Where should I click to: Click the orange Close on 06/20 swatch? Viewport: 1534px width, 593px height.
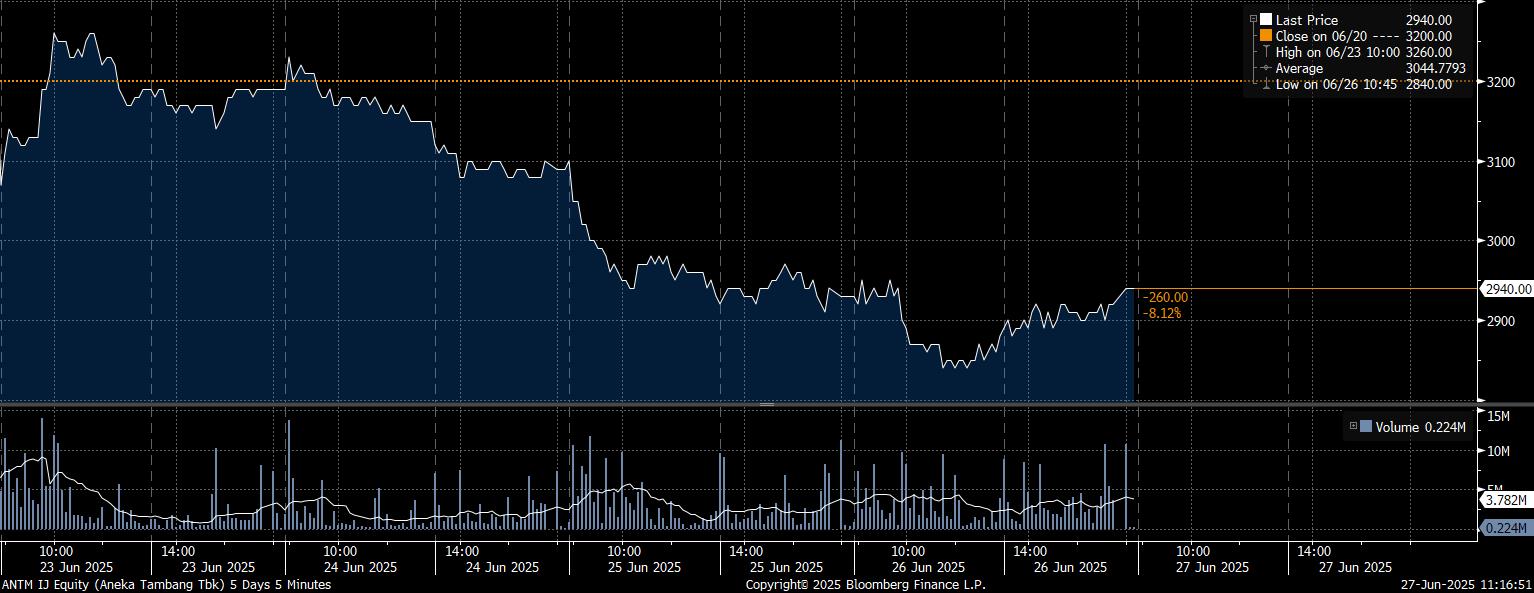[1266, 36]
